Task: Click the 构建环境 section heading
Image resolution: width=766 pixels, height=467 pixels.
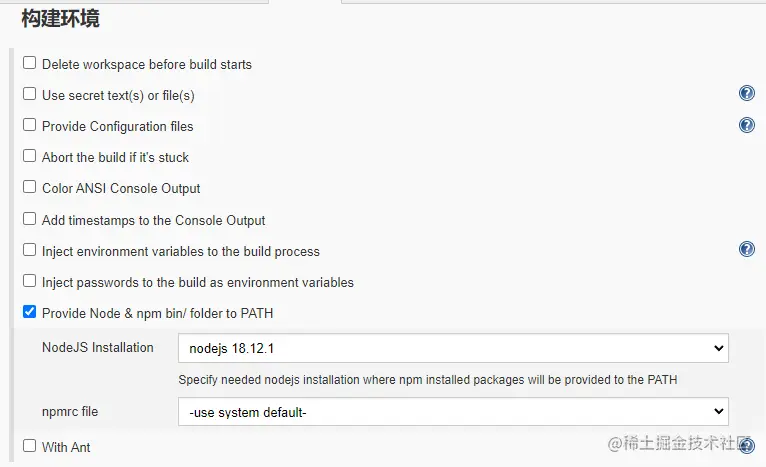Action: click(60, 18)
